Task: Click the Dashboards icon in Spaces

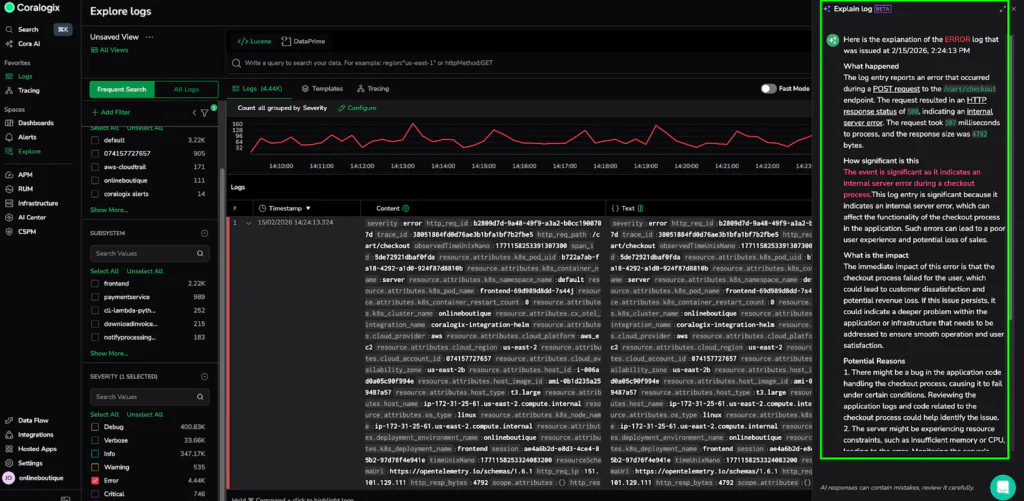Action: tap(10, 122)
